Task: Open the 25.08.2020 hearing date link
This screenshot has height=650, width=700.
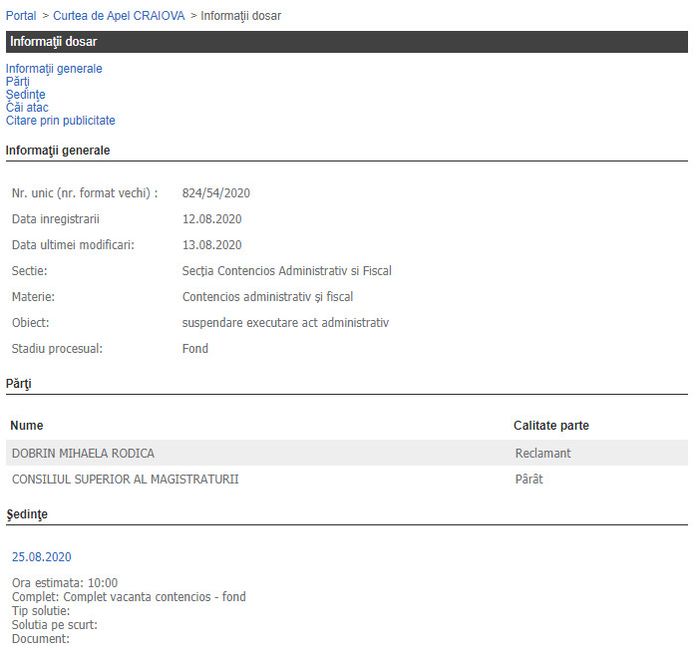Action: (x=42, y=557)
